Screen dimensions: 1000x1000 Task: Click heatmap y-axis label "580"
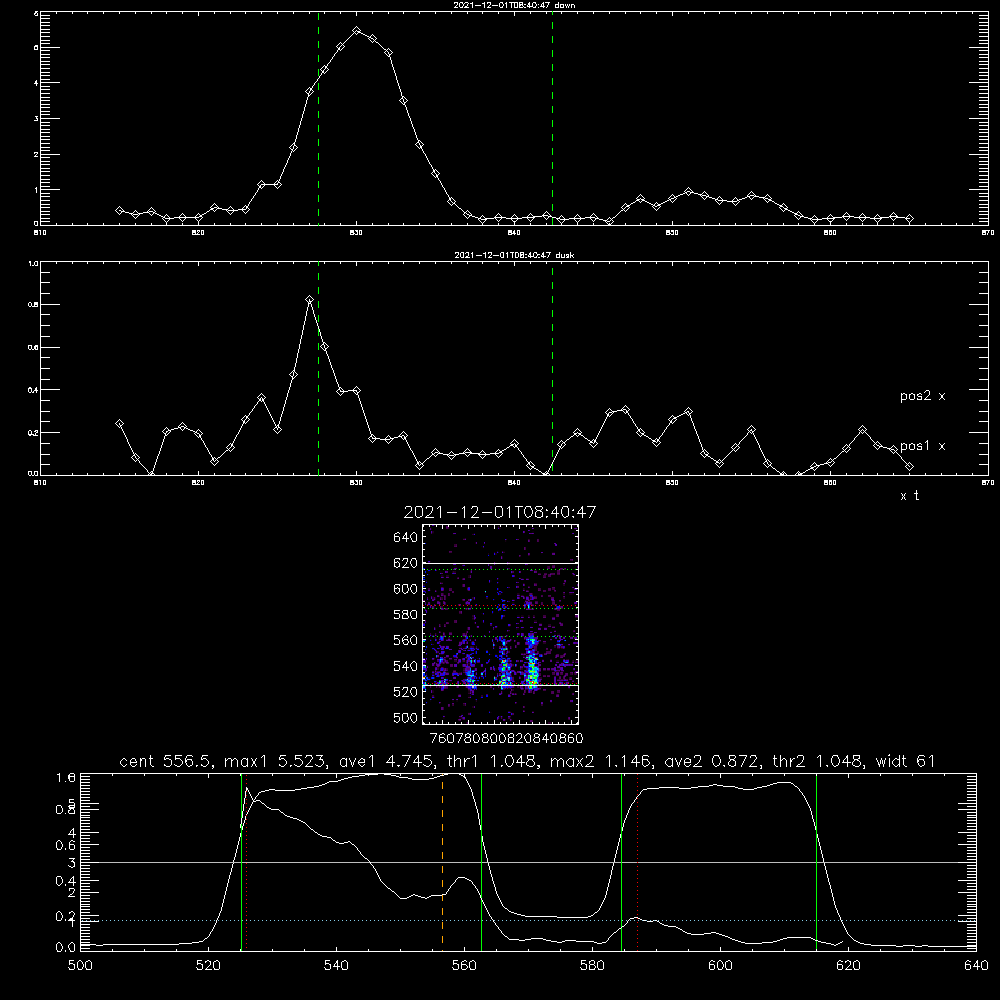click(x=406, y=615)
